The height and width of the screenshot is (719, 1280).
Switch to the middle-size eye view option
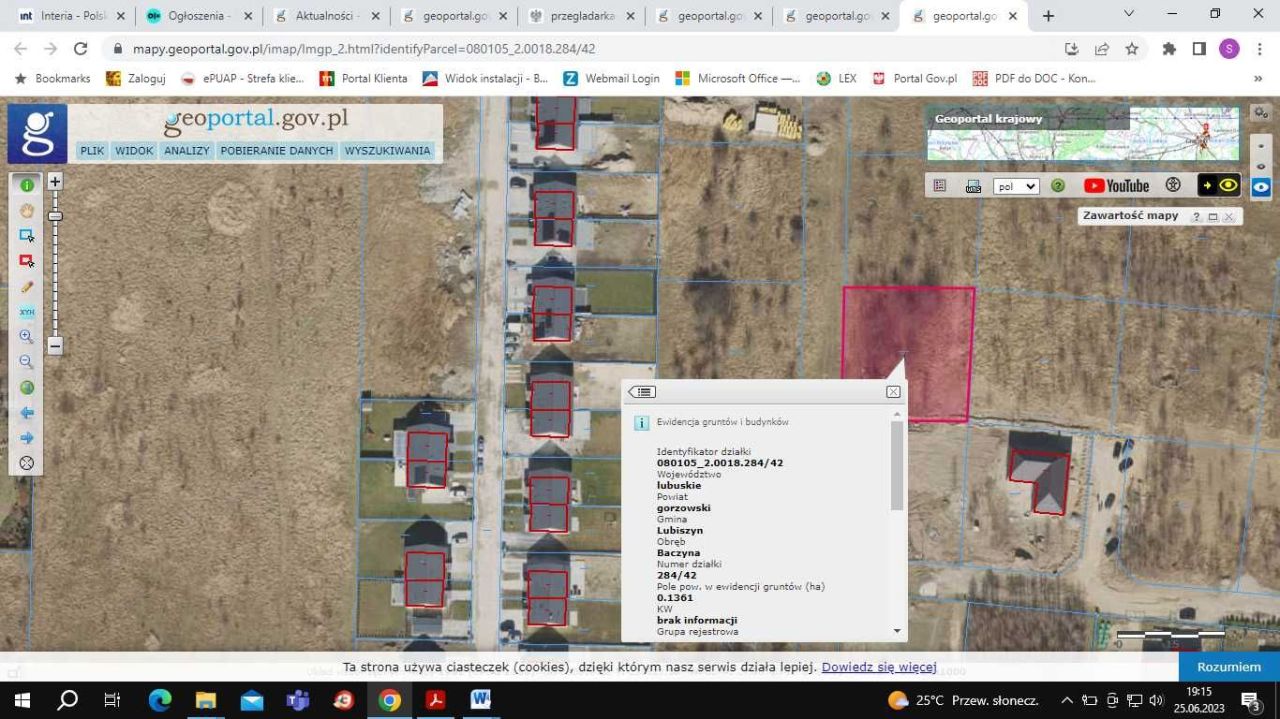[x=1261, y=166]
